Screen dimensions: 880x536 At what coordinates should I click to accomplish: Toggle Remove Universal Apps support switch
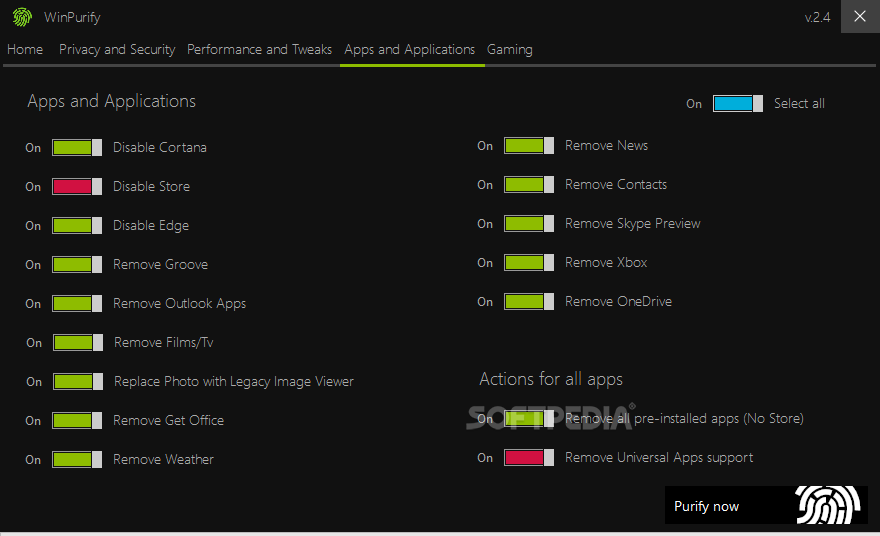coord(529,457)
